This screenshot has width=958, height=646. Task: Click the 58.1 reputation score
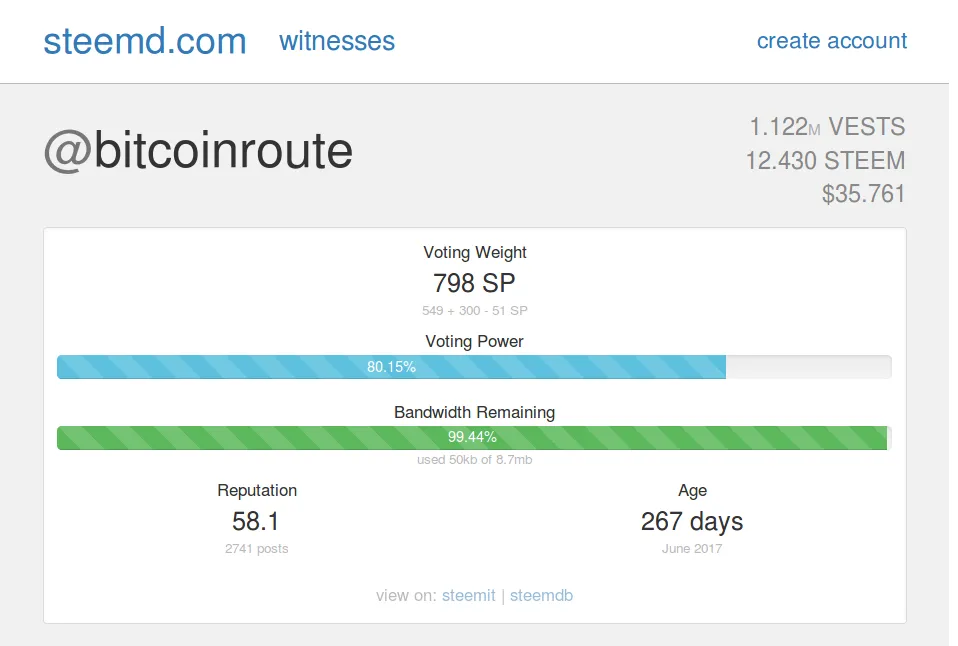pyautogui.click(x=257, y=521)
